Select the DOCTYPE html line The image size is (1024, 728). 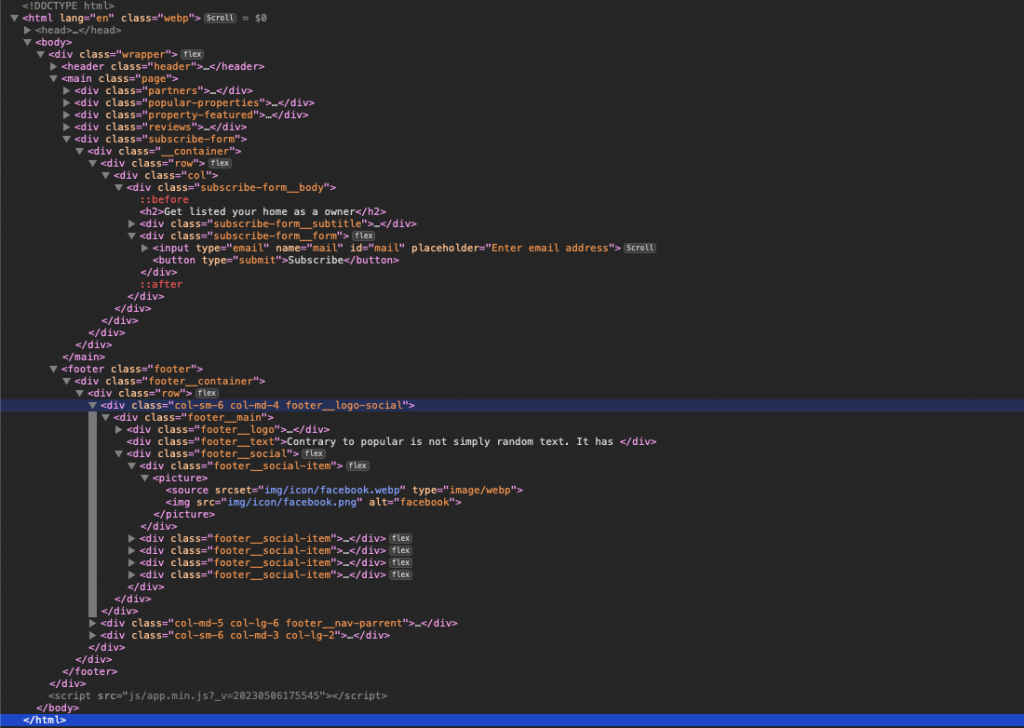pyautogui.click(x=68, y=6)
